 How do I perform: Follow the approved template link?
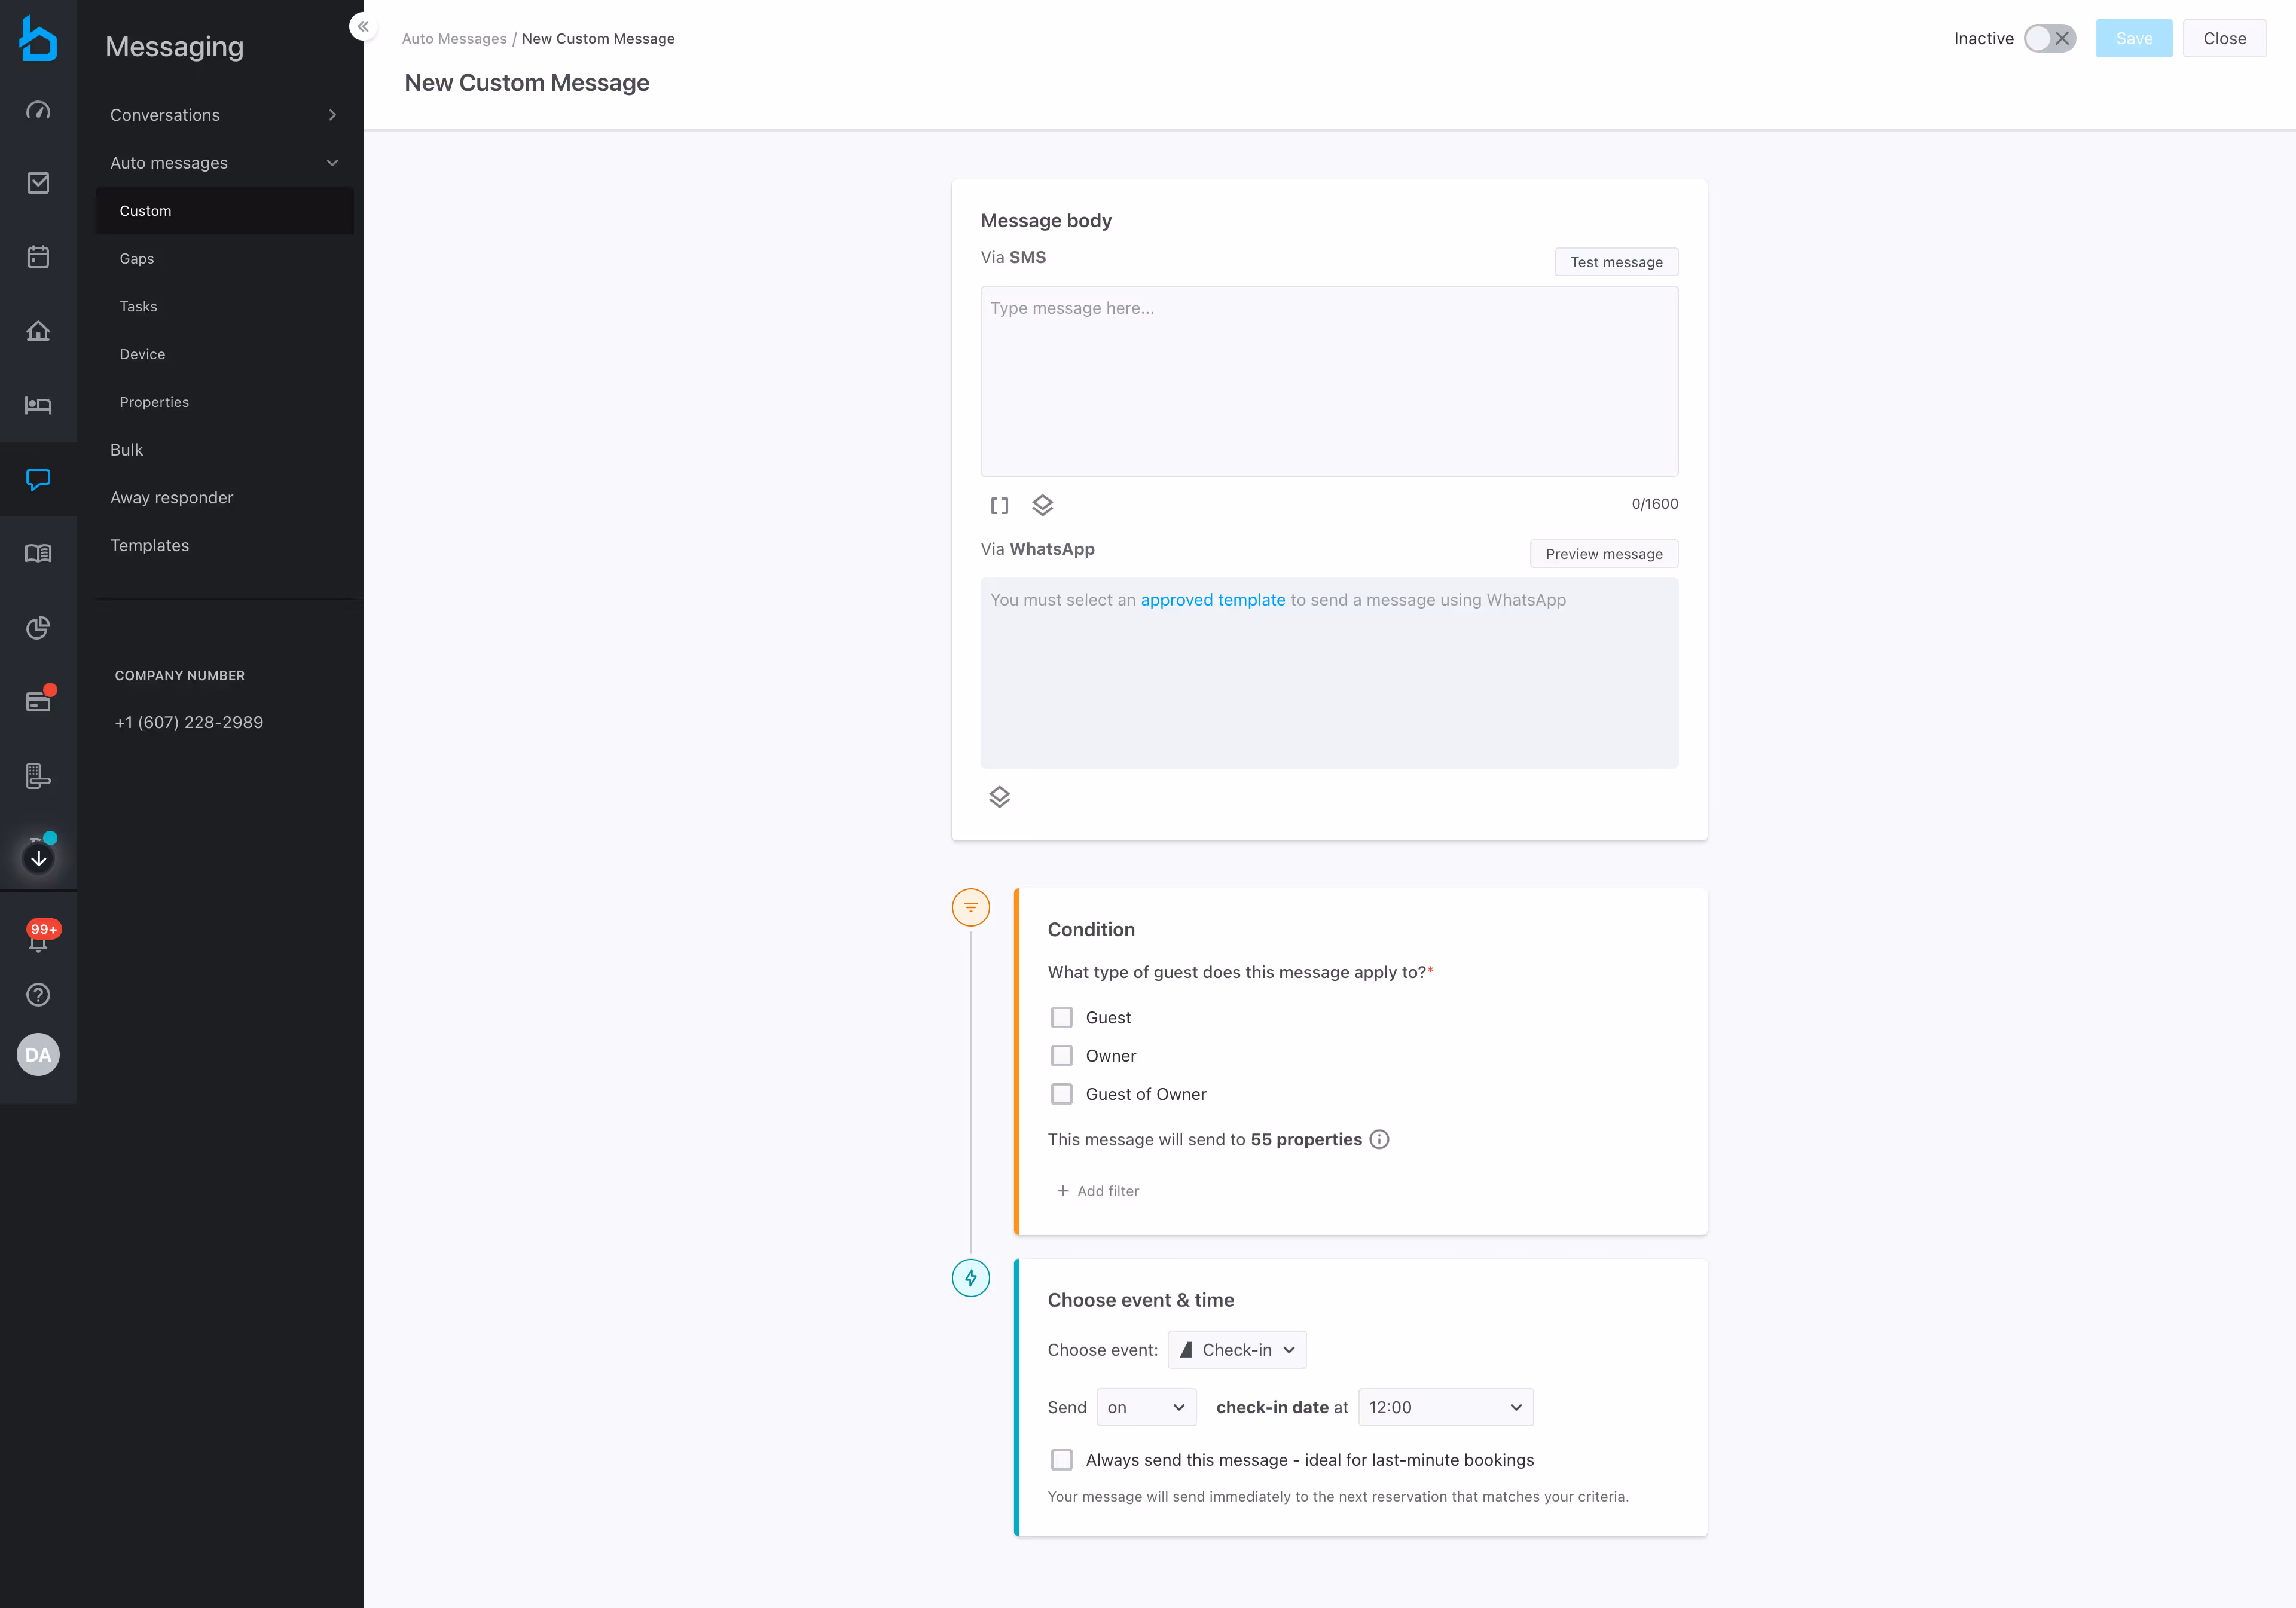point(1212,600)
